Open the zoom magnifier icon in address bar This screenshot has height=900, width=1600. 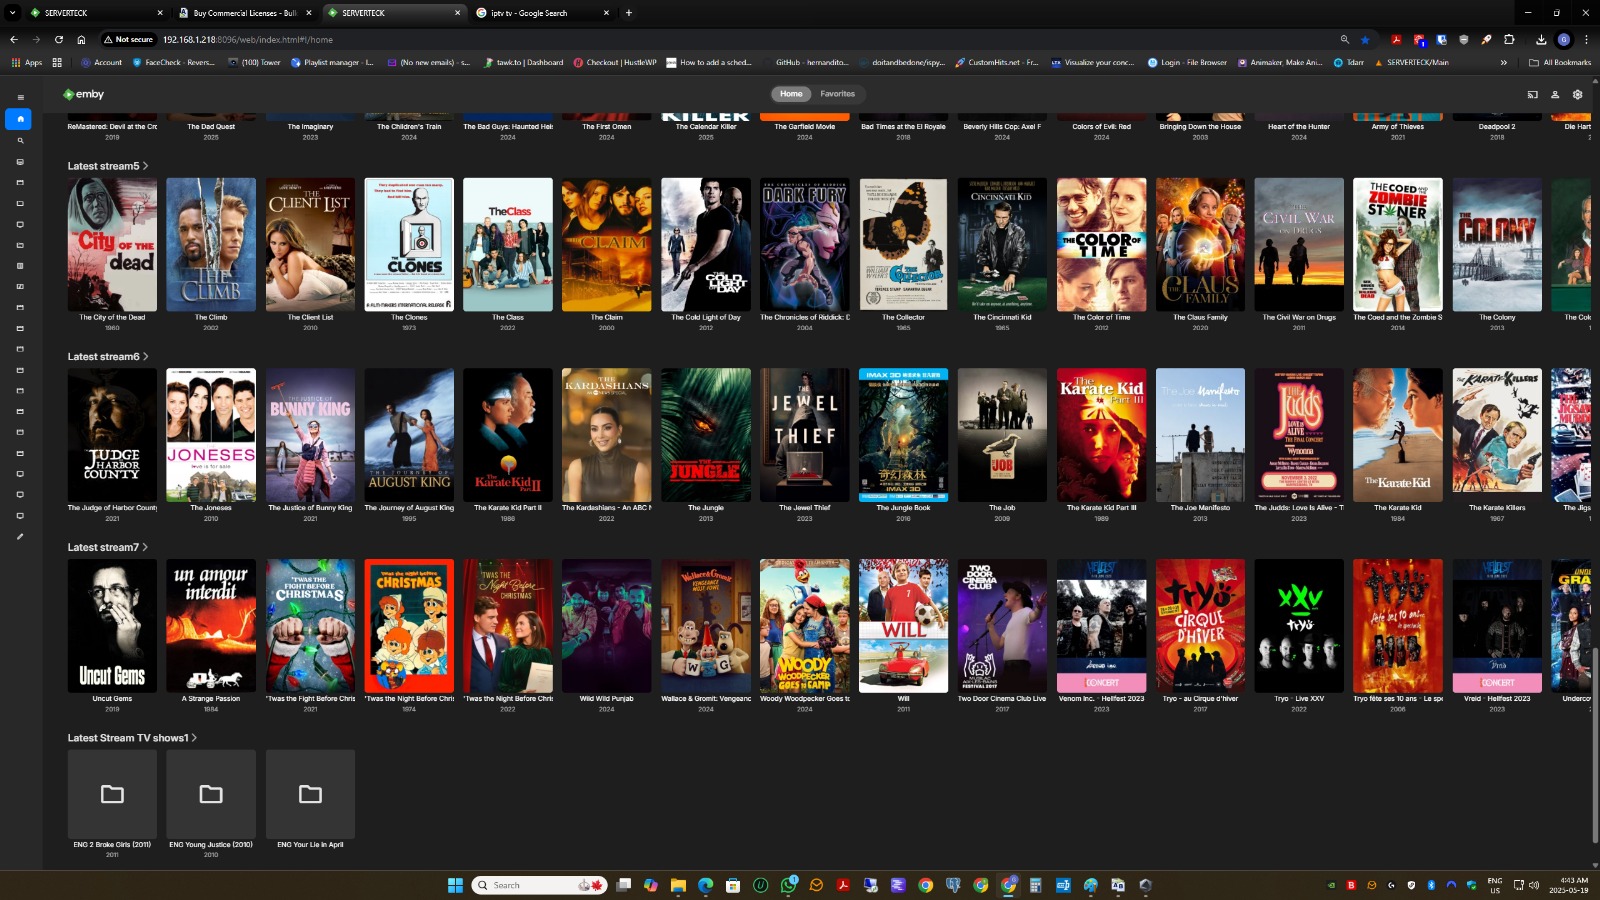[x=1344, y=39]
